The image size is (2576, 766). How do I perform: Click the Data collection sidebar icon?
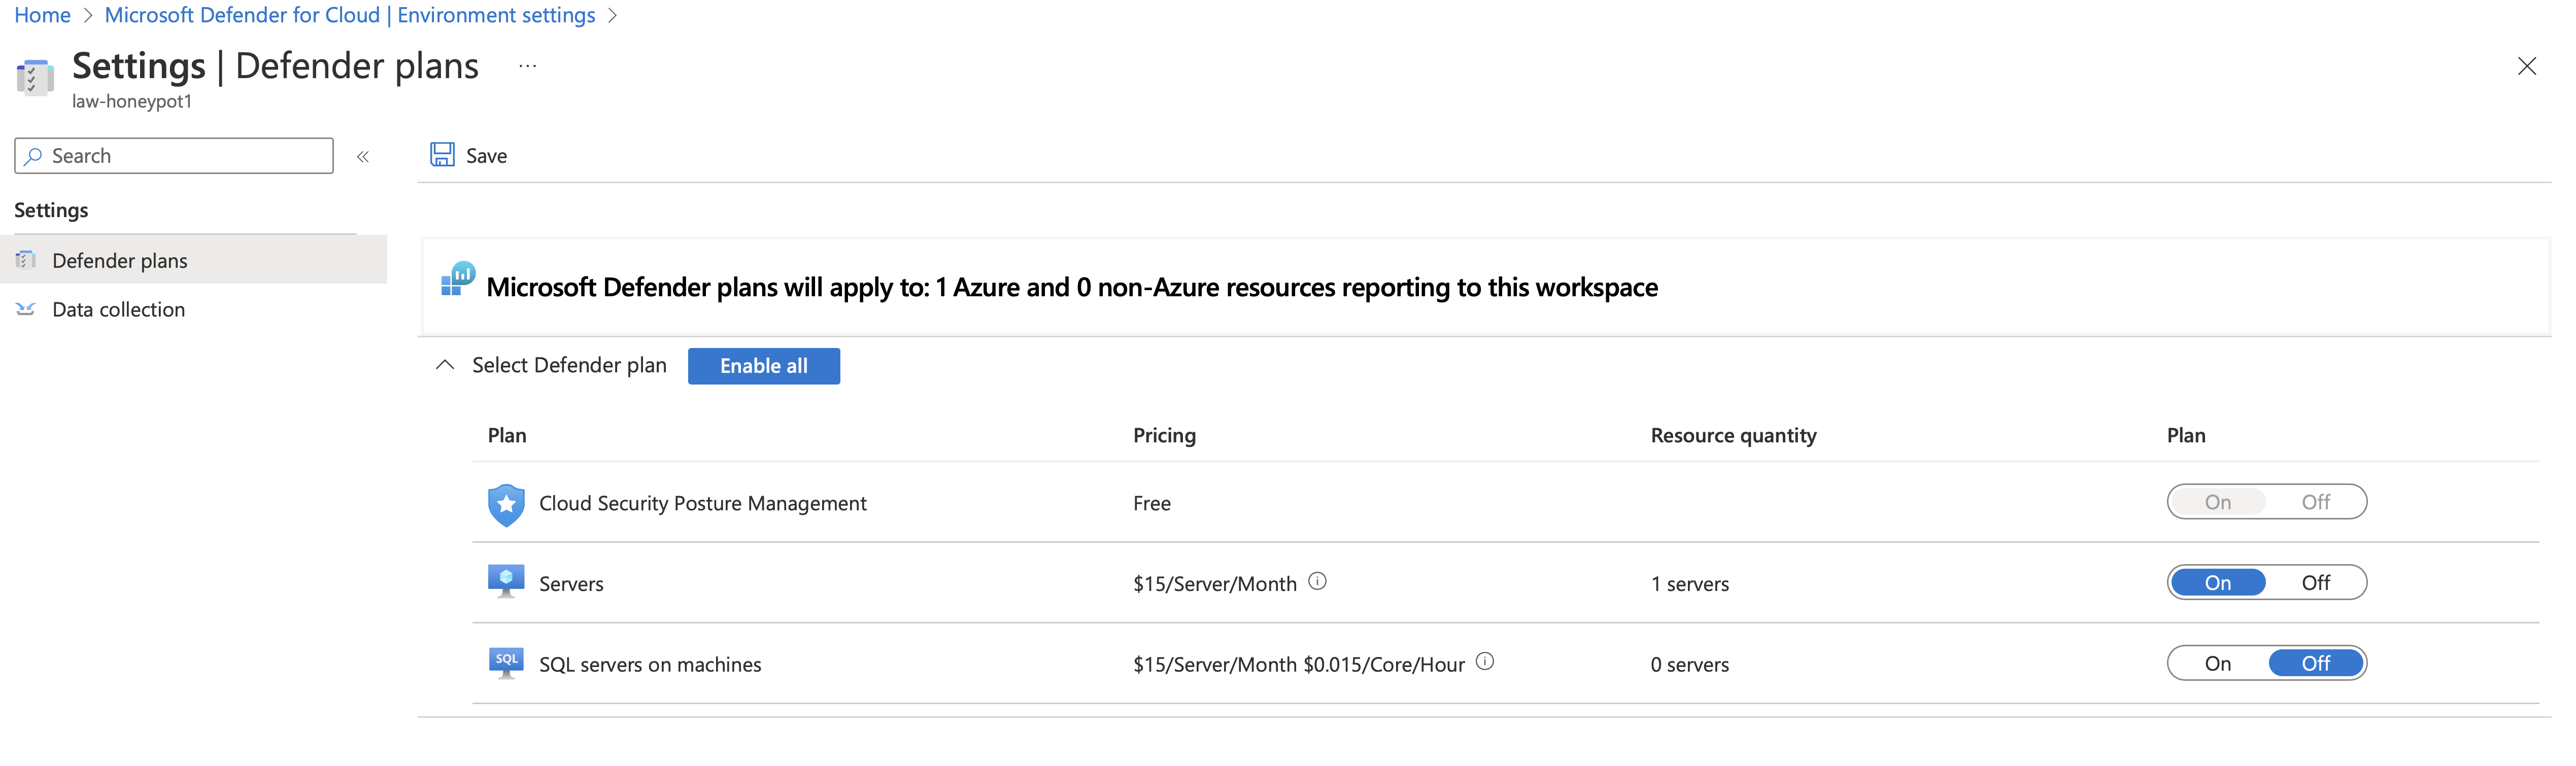click(x=26, y=309)
